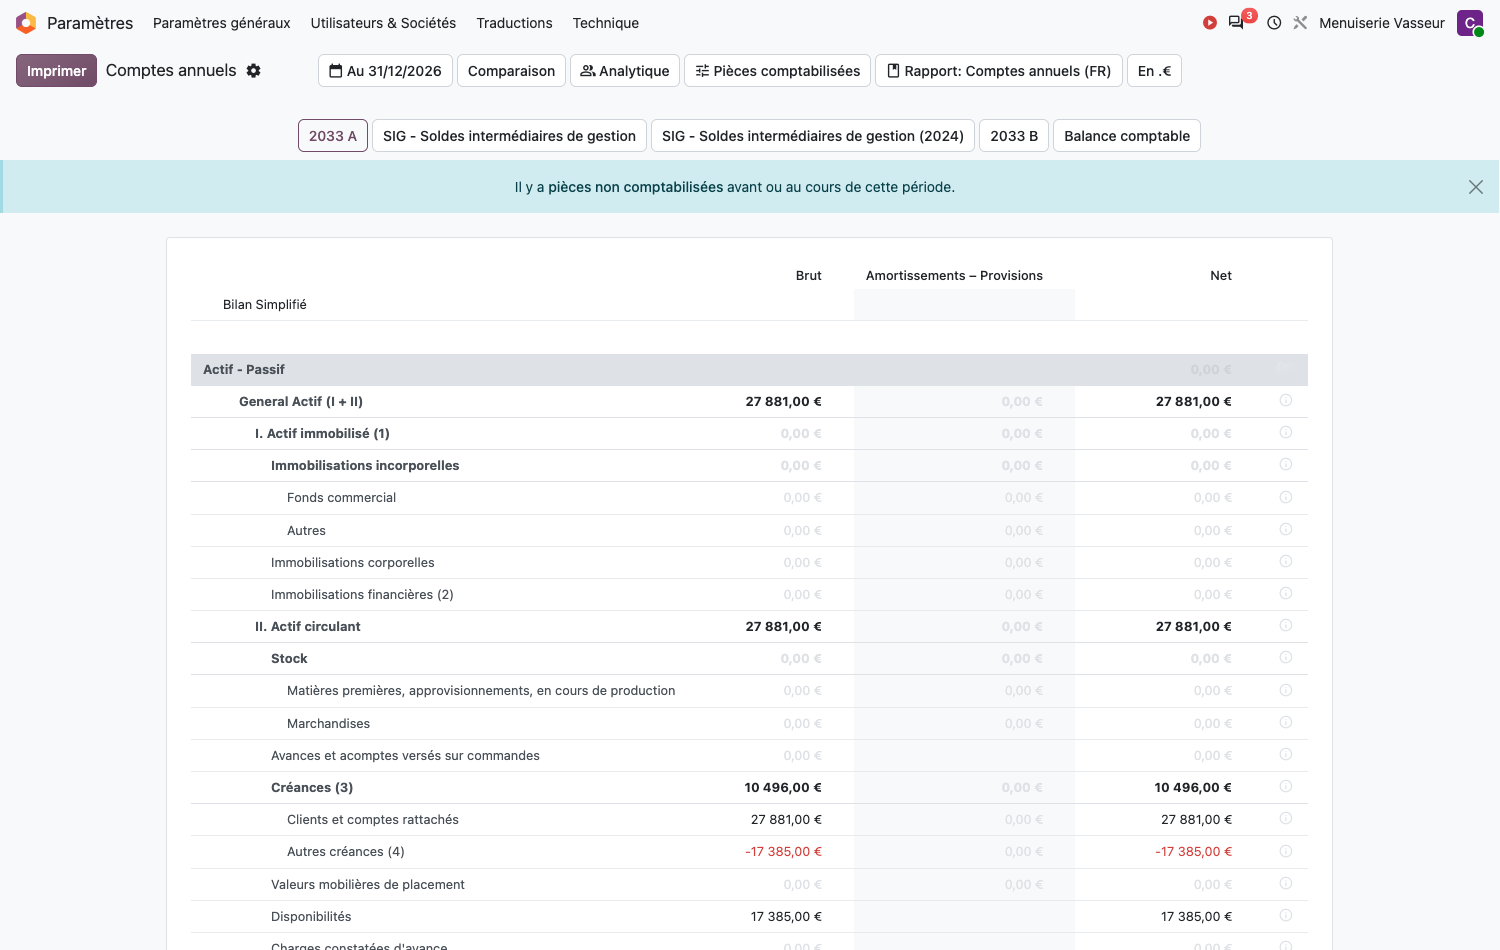This screenshot has height=950, width=1500.
Task: Click info icon on General Actif row
Action: point(1286,401)
